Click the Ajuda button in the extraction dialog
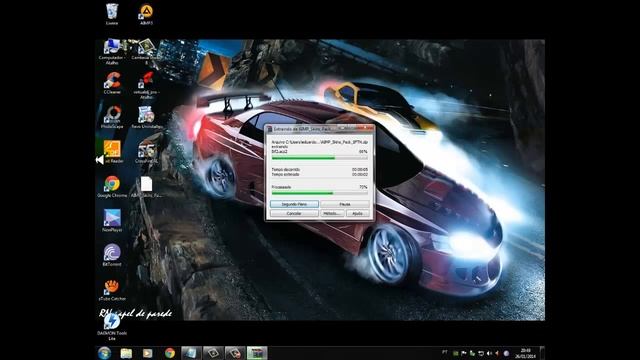 click(357, 213)
